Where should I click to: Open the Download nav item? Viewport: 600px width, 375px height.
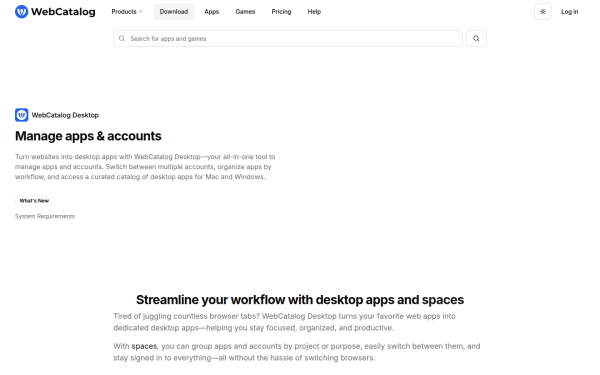coord(174,12)
